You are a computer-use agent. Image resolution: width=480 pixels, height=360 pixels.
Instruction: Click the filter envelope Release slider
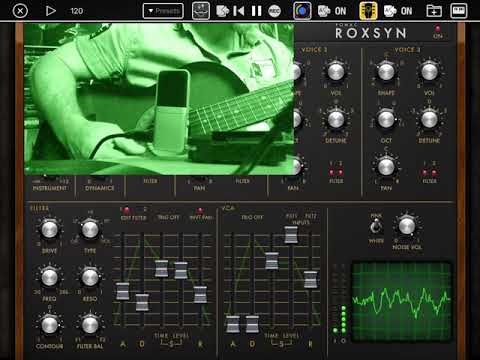[200, 294]
